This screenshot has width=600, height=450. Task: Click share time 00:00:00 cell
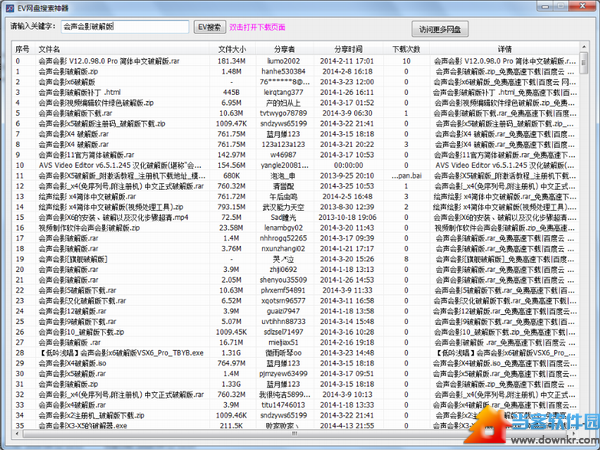tap(348, 165)
